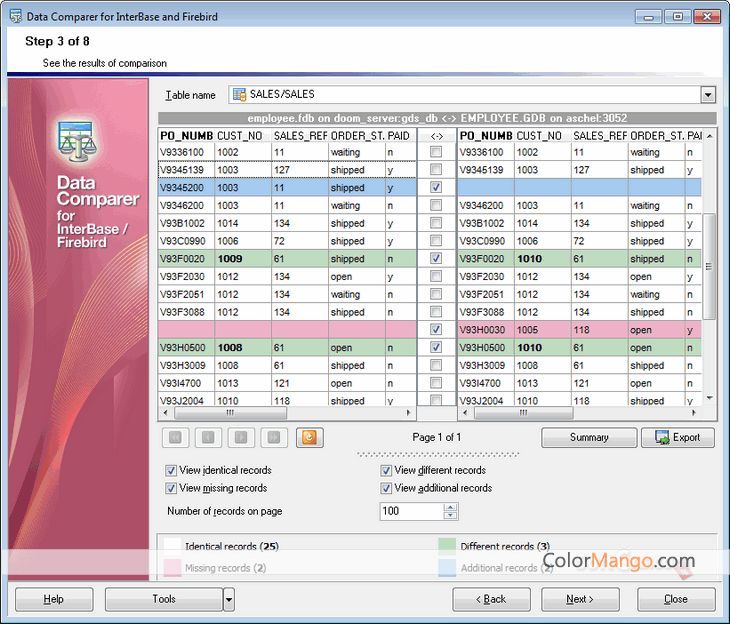Select right grid cell V93C0990

click(x=486, y=241)
